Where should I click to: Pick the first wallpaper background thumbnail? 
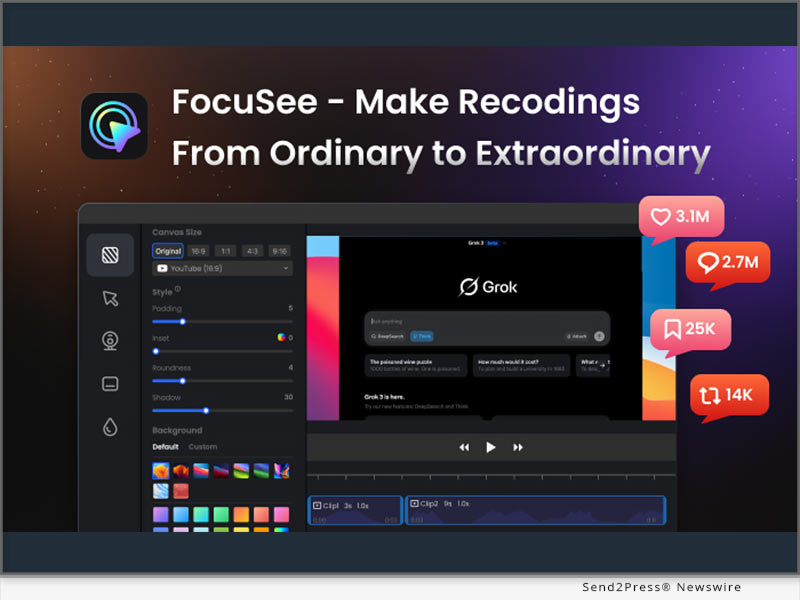[x=160, y=470]
